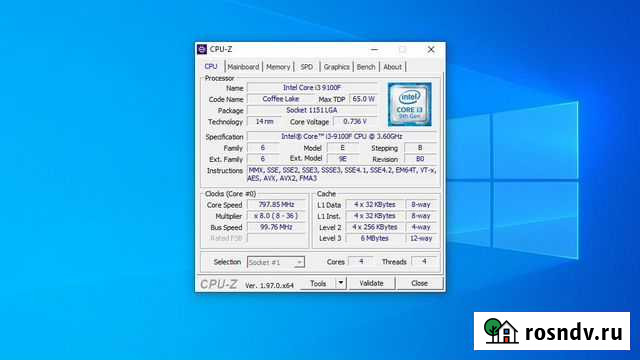Click the Validate button
Screen dimensions: 640x360
pyautogui.click(x=371, y=283)
